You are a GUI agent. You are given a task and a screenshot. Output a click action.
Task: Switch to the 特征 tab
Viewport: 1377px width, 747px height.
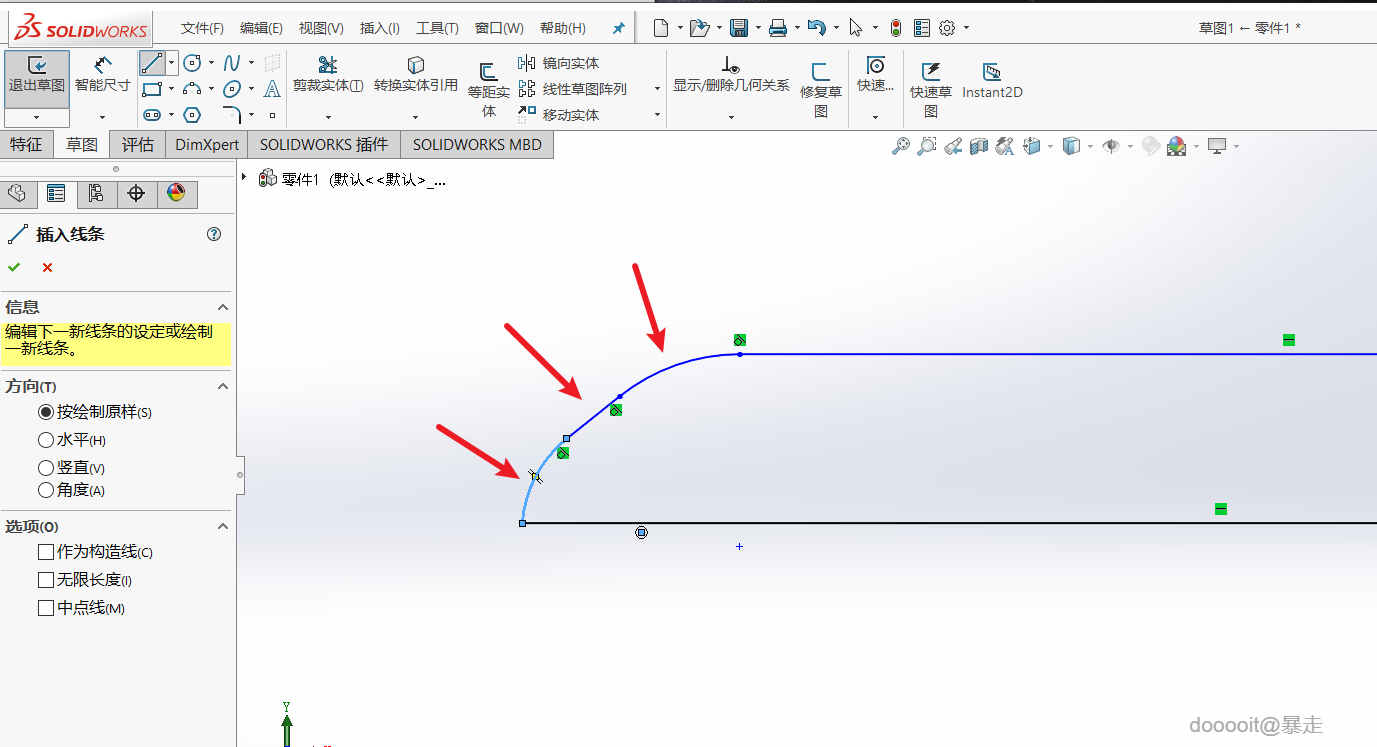click(26, 144)
